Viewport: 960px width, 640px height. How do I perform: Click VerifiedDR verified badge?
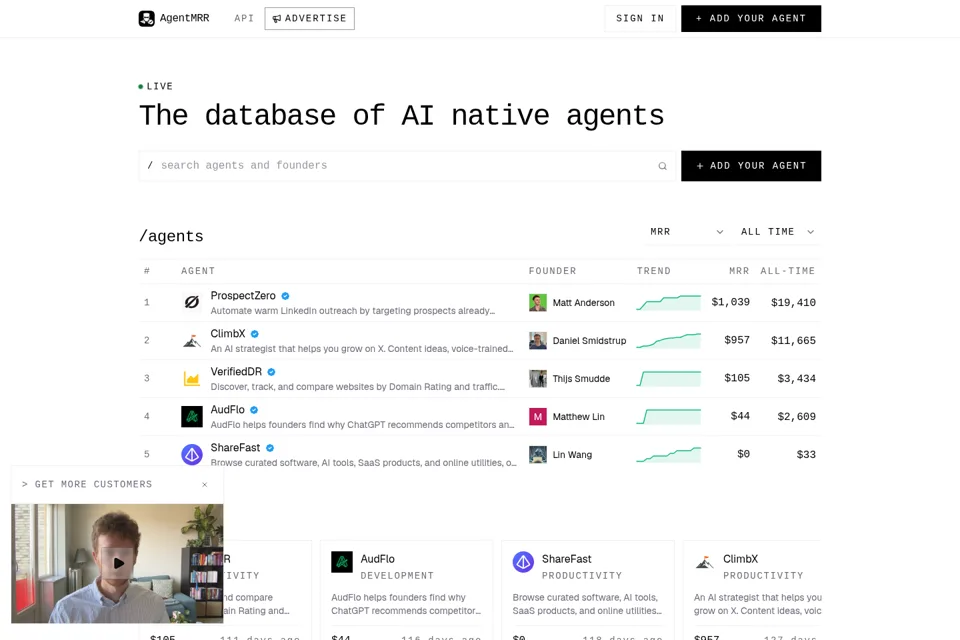click(x=271, y=372)
